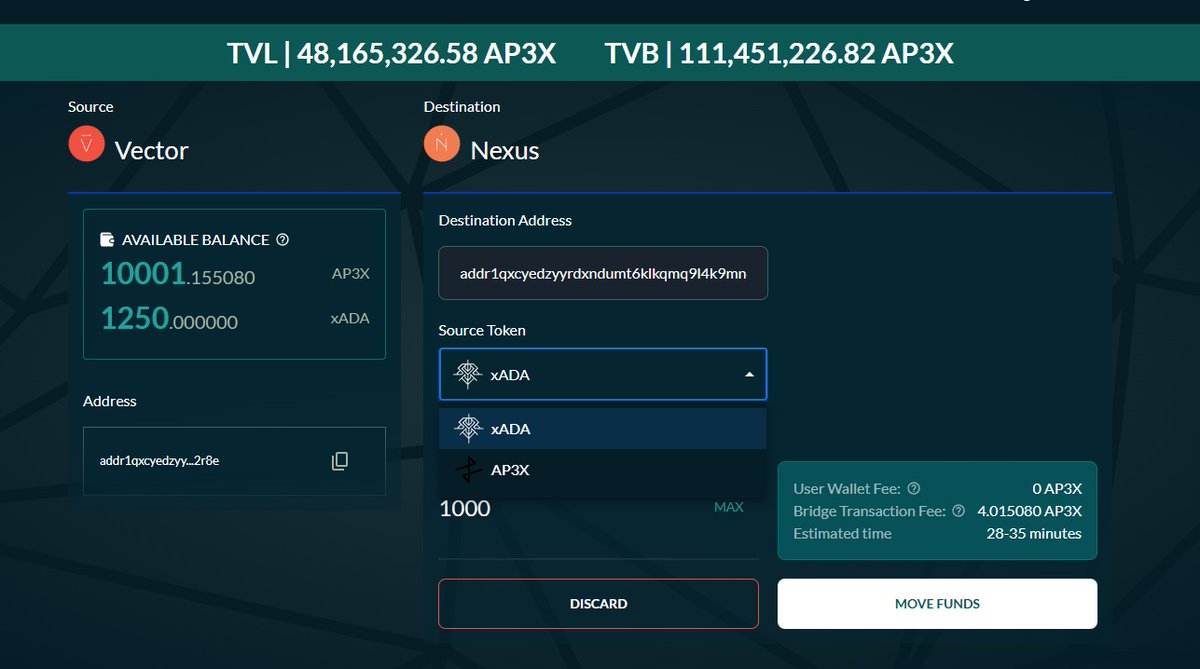Click the Source Token label
This screenshot has width=1200, height=669.
tap(482, 330)
